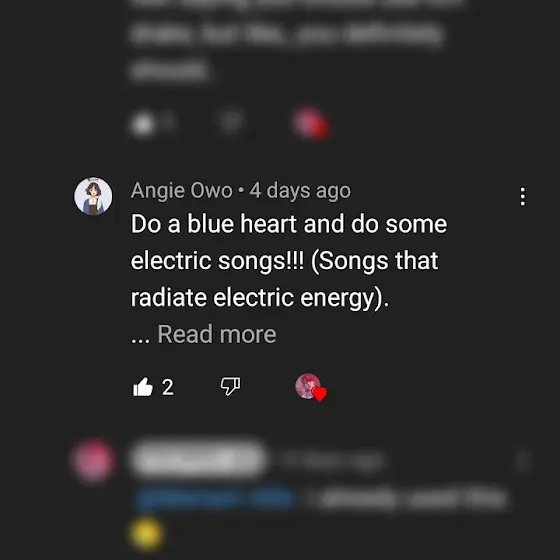
Task: Click the blurred username of bottom commenter
Action: [199, 460]
